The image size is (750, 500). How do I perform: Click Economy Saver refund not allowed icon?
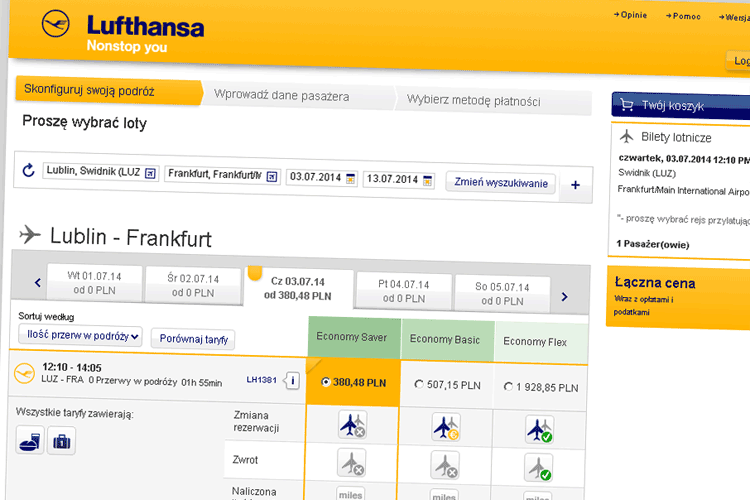(x=352, y=463)
